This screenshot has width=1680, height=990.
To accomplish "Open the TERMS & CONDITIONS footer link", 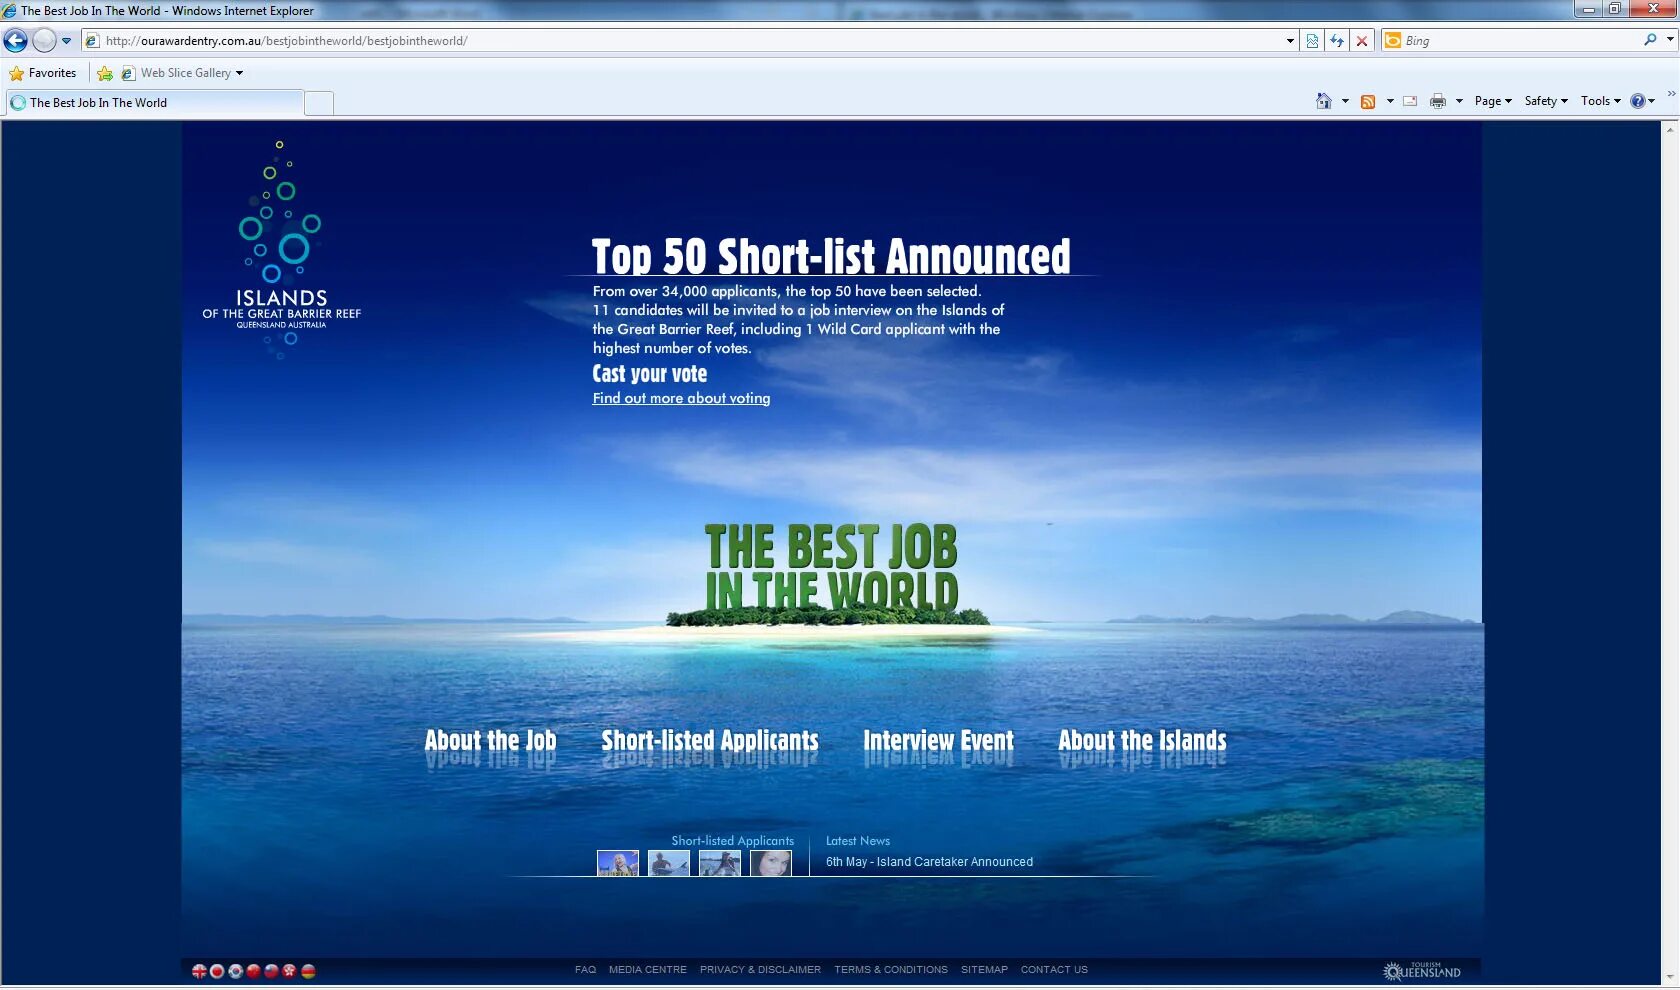I will [x=891, y=970].
